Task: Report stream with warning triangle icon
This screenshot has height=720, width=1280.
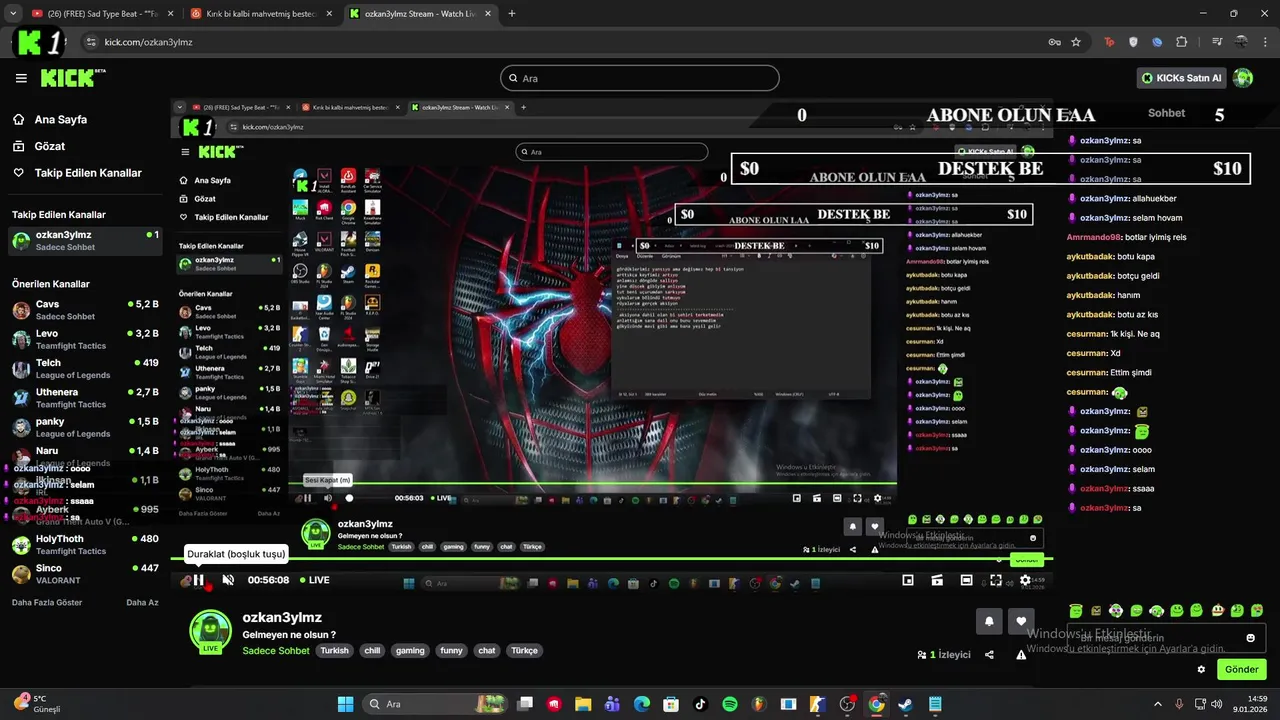Action: (x=1021, y=655)
